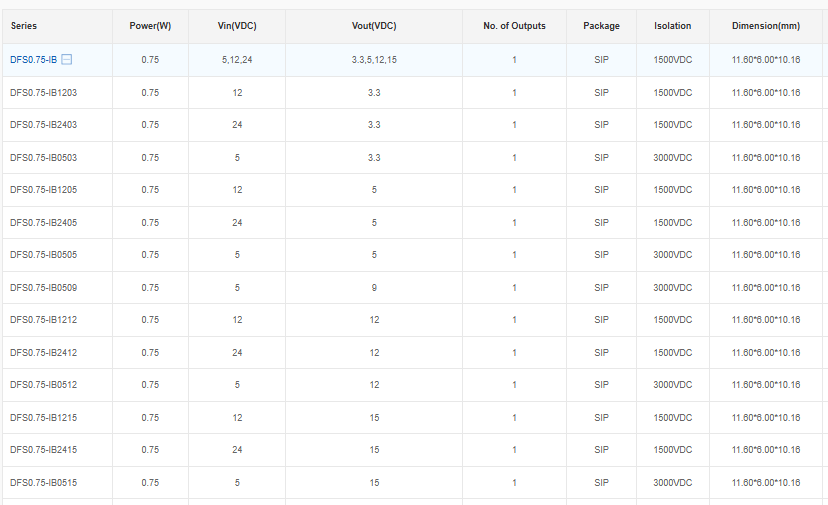This screenshot has width=828, height=505.
Task: Click the DFS0.75-IB0512 model name
Action: tap(43, 385)
